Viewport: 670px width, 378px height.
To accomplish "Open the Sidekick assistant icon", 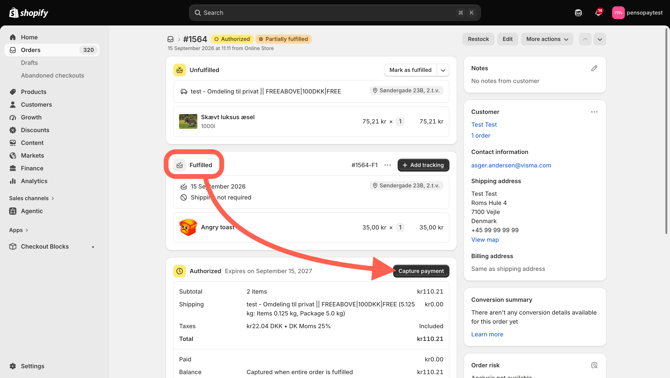I will coord(578,13).
